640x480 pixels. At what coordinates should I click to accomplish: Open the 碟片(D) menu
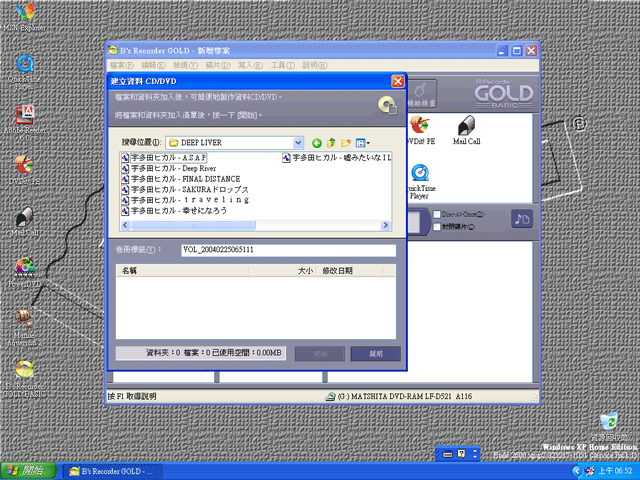tap(218, 65)
